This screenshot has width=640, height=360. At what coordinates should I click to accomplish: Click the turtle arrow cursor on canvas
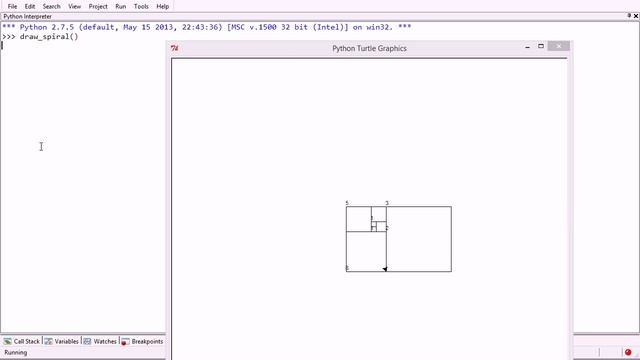tap(385, 269)
